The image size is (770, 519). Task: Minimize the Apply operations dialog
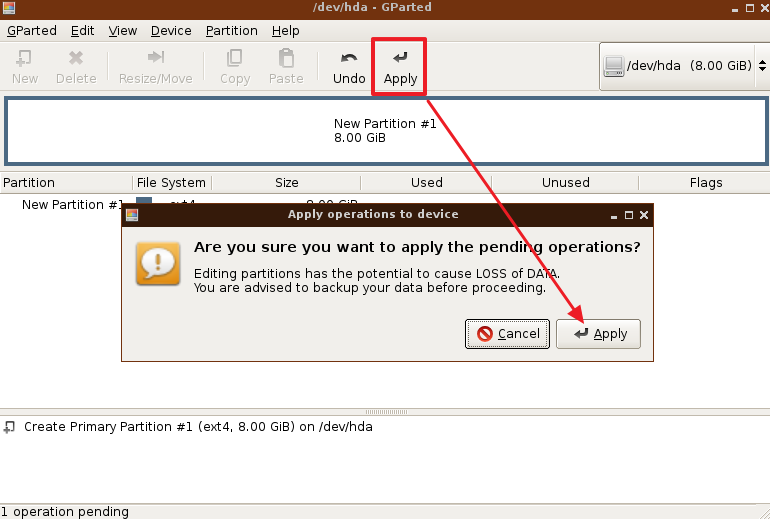pyautogui.click(x=614, y=216)
